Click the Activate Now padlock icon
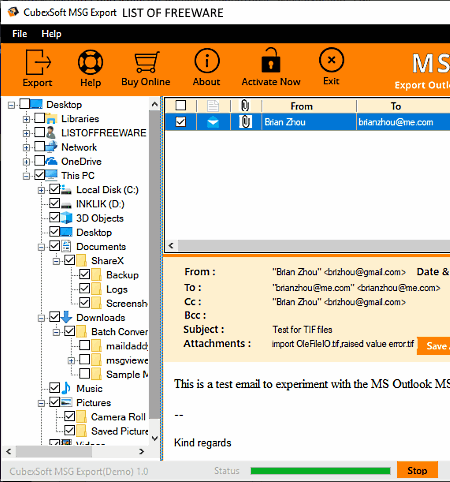This screenshot has height=482, width=450. (271, 60)
